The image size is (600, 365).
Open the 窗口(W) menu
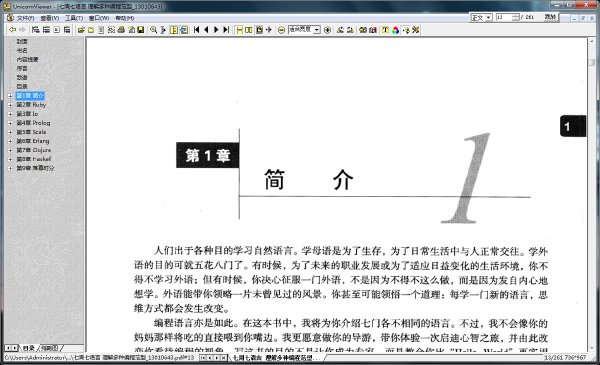pyautogui.click(x=99, y=18)
